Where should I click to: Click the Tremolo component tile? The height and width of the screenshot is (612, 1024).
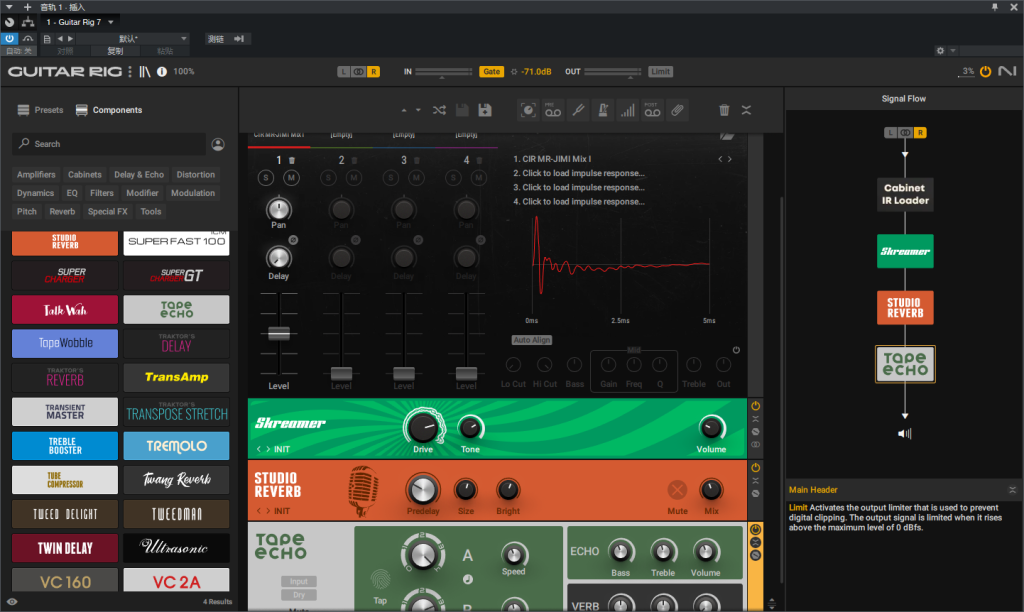click(x=176, y=445)
